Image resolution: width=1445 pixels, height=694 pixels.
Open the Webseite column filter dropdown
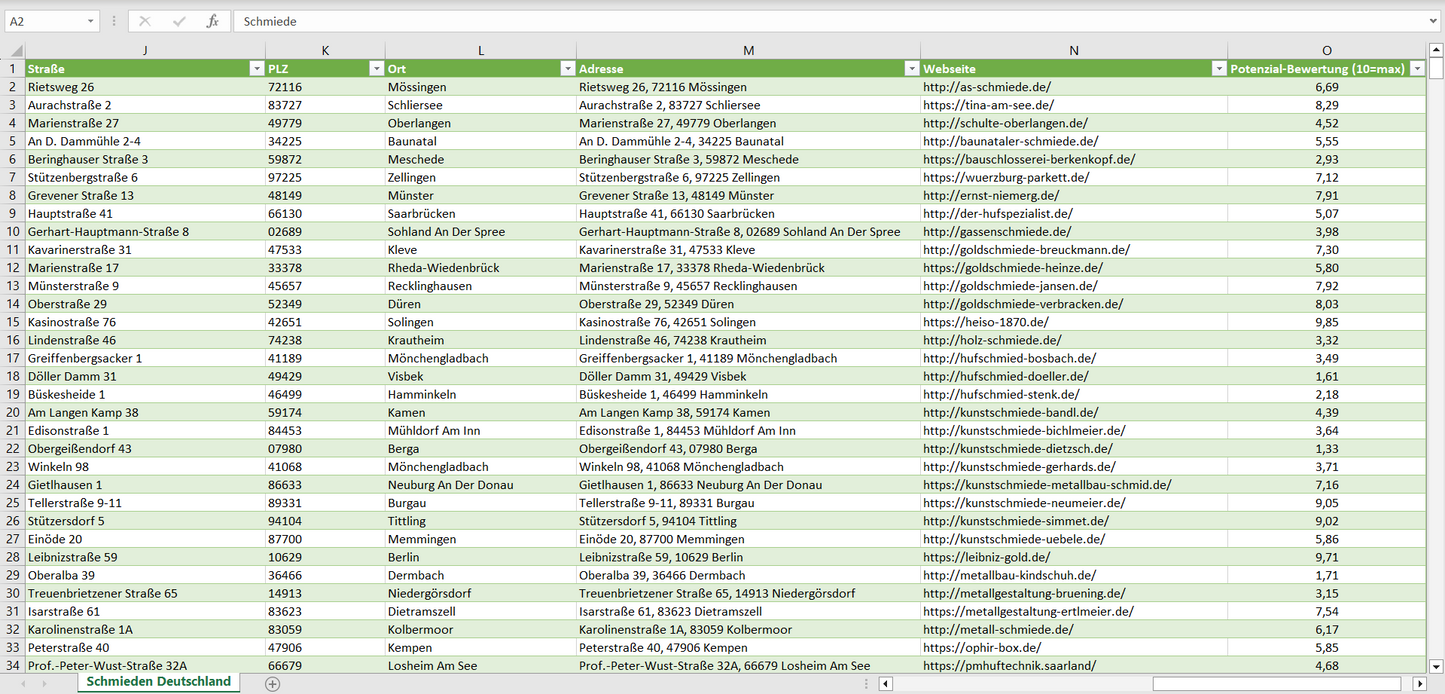pyautogui.click(x=1218, y=69)
